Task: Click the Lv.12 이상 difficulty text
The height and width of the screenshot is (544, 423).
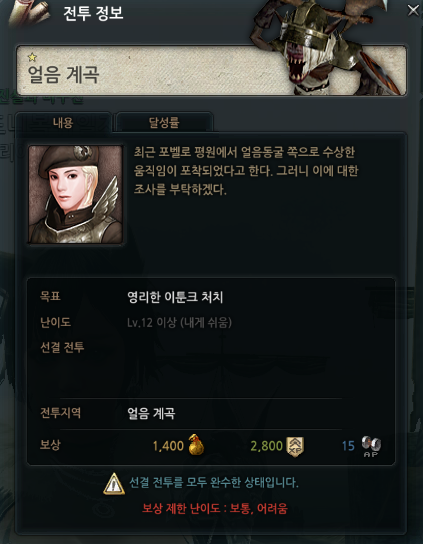Action: 179,323
